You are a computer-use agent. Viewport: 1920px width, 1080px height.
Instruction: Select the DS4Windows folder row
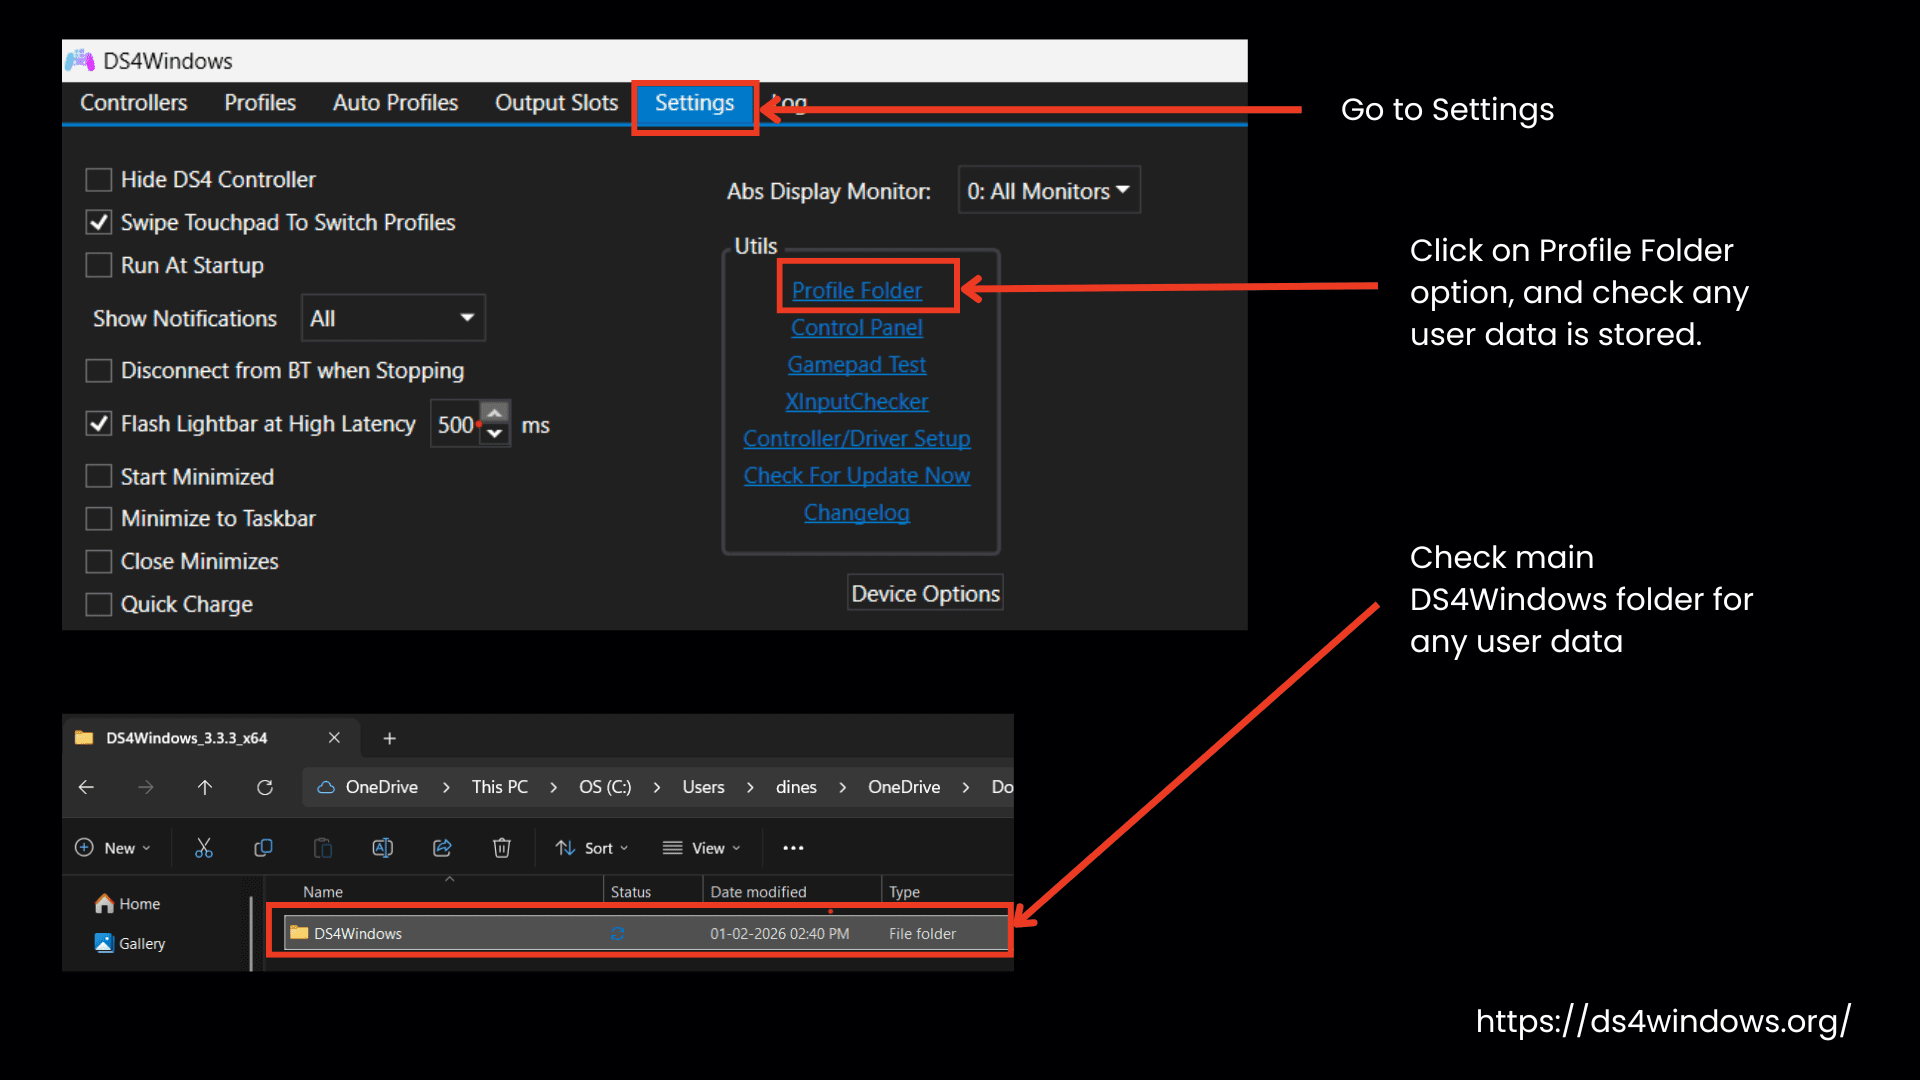[646, 933]
